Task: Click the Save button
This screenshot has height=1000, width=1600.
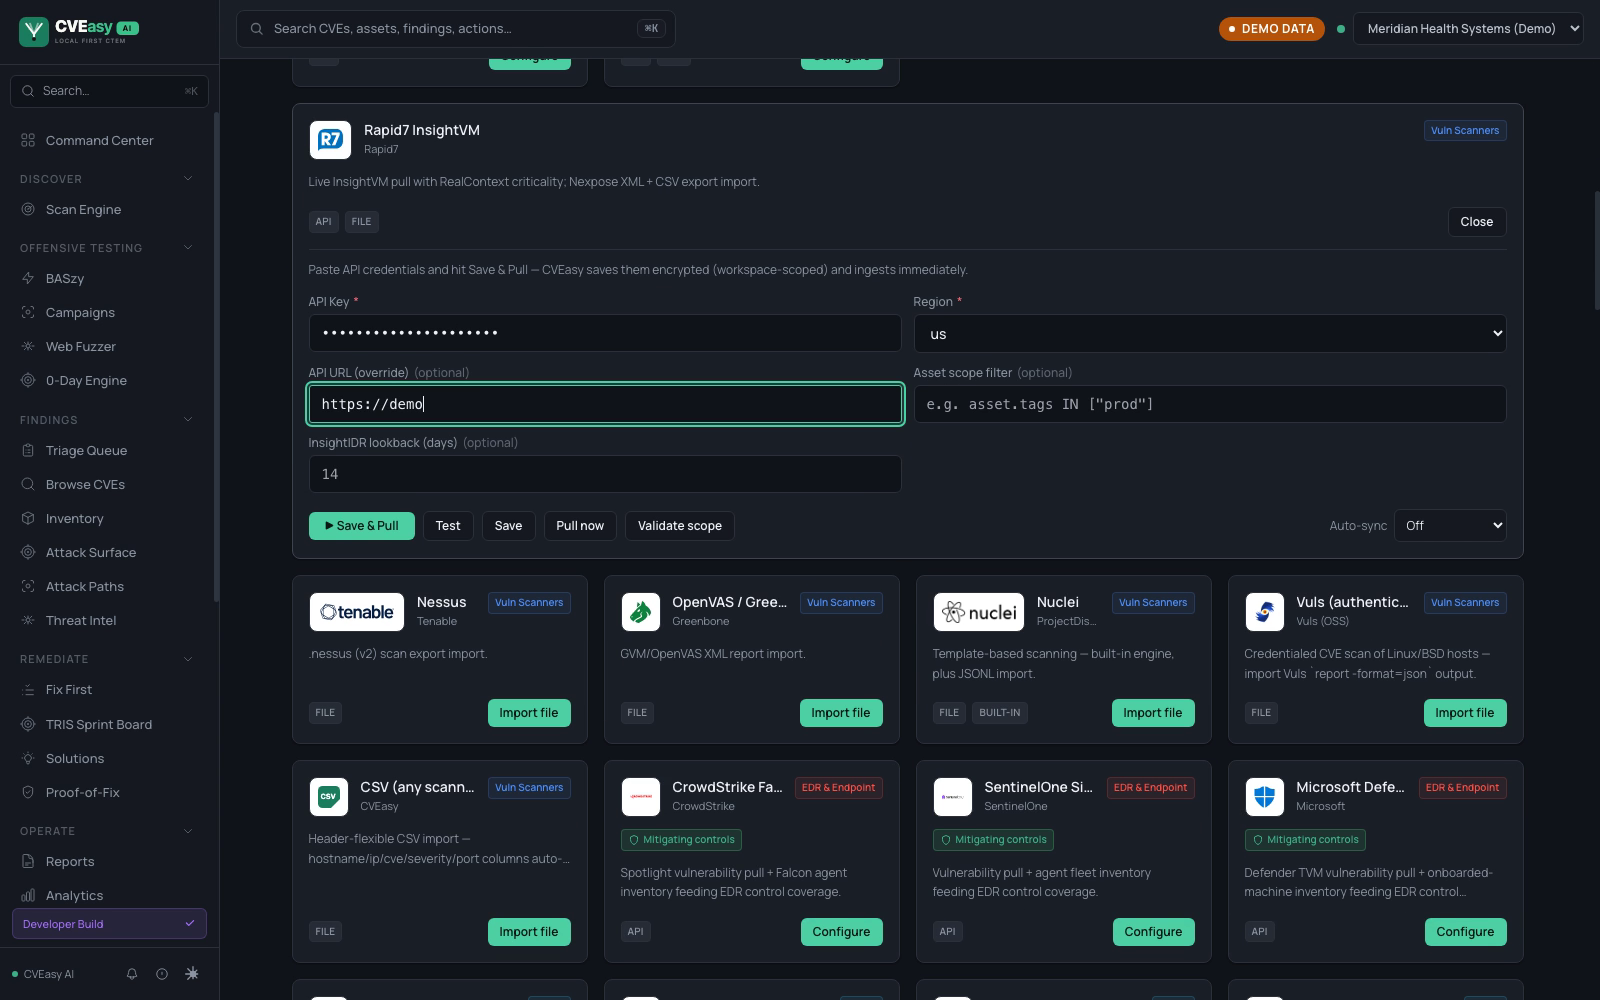Action: click(x=508, y=526)
